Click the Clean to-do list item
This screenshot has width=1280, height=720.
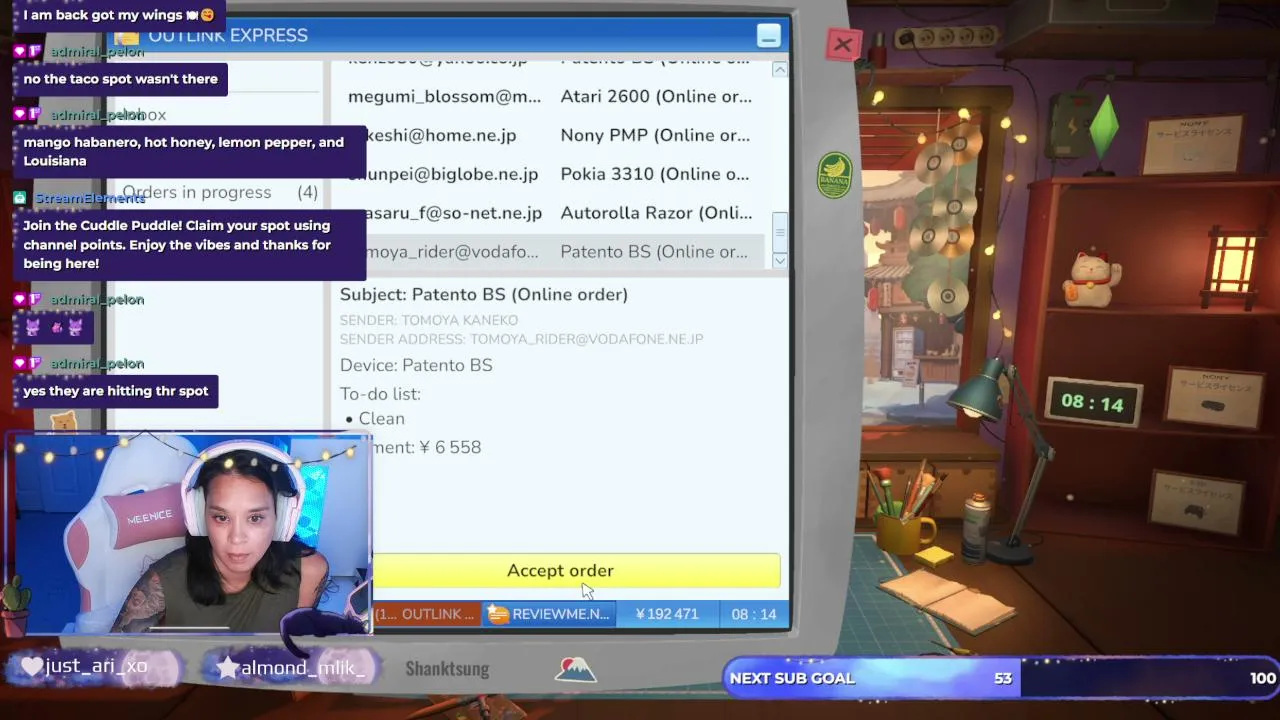point(381,419)
